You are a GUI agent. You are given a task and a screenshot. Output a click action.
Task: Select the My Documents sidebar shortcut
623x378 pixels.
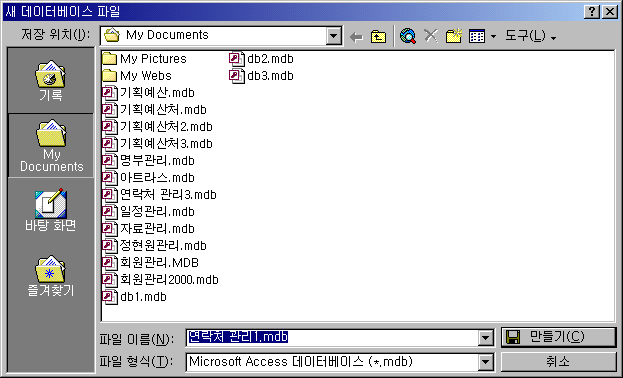(51, 146)
